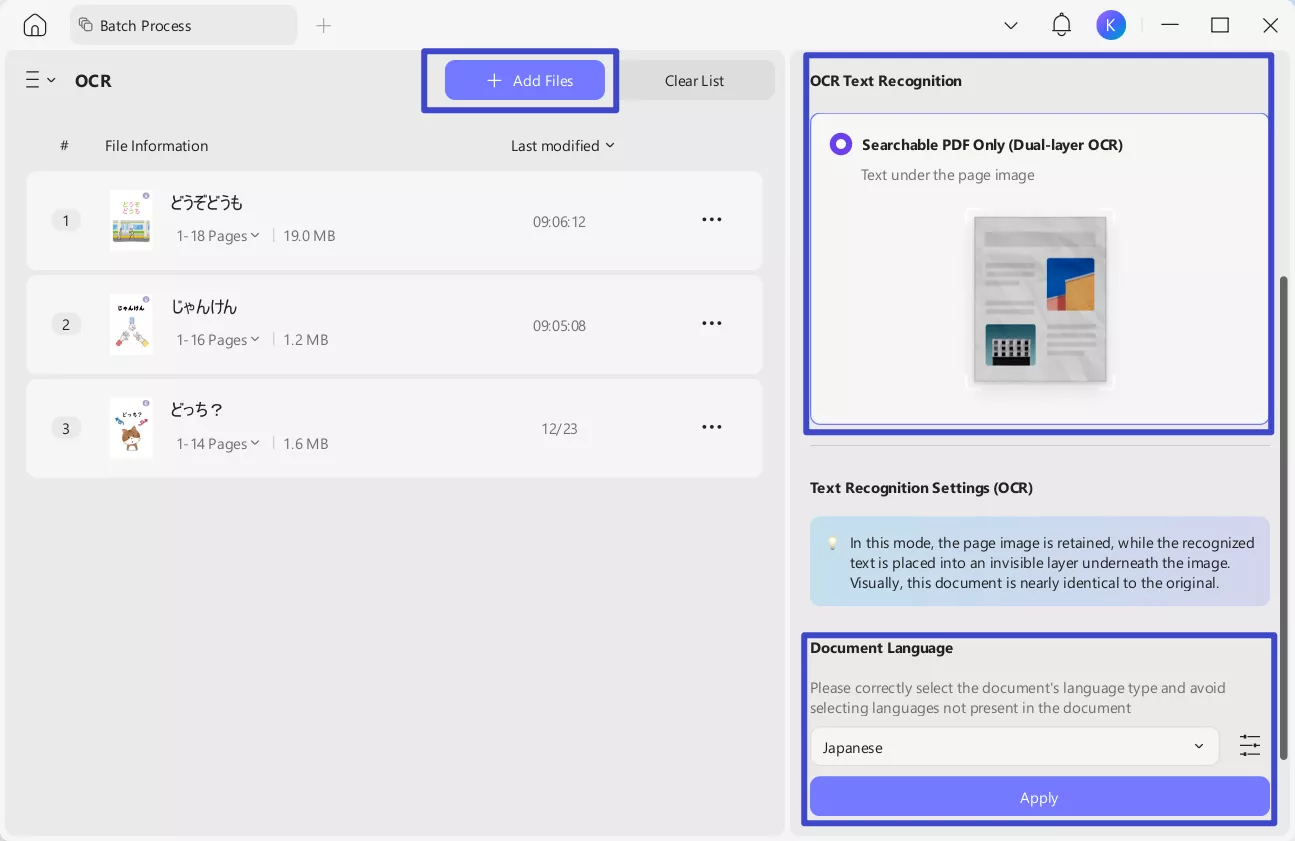Open the Last modified sort dropdown
The image size is (1295, 841).
point(562,146)
